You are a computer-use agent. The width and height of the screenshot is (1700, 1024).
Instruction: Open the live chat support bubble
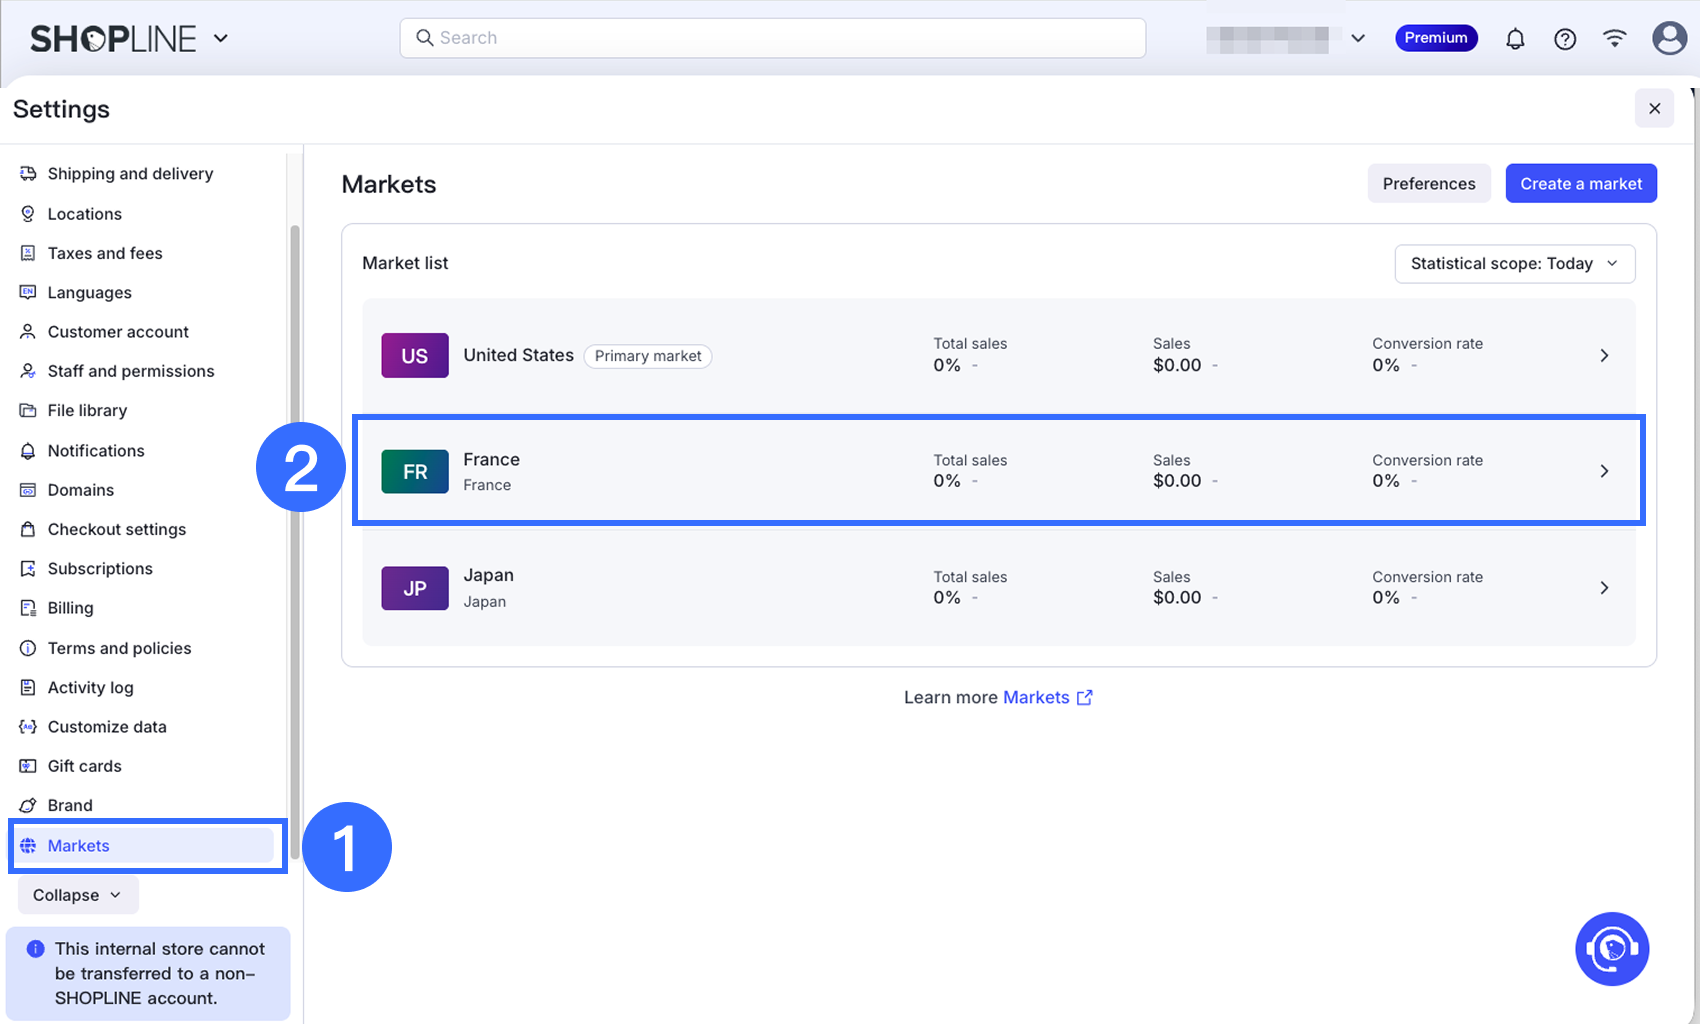[1611, 948]
